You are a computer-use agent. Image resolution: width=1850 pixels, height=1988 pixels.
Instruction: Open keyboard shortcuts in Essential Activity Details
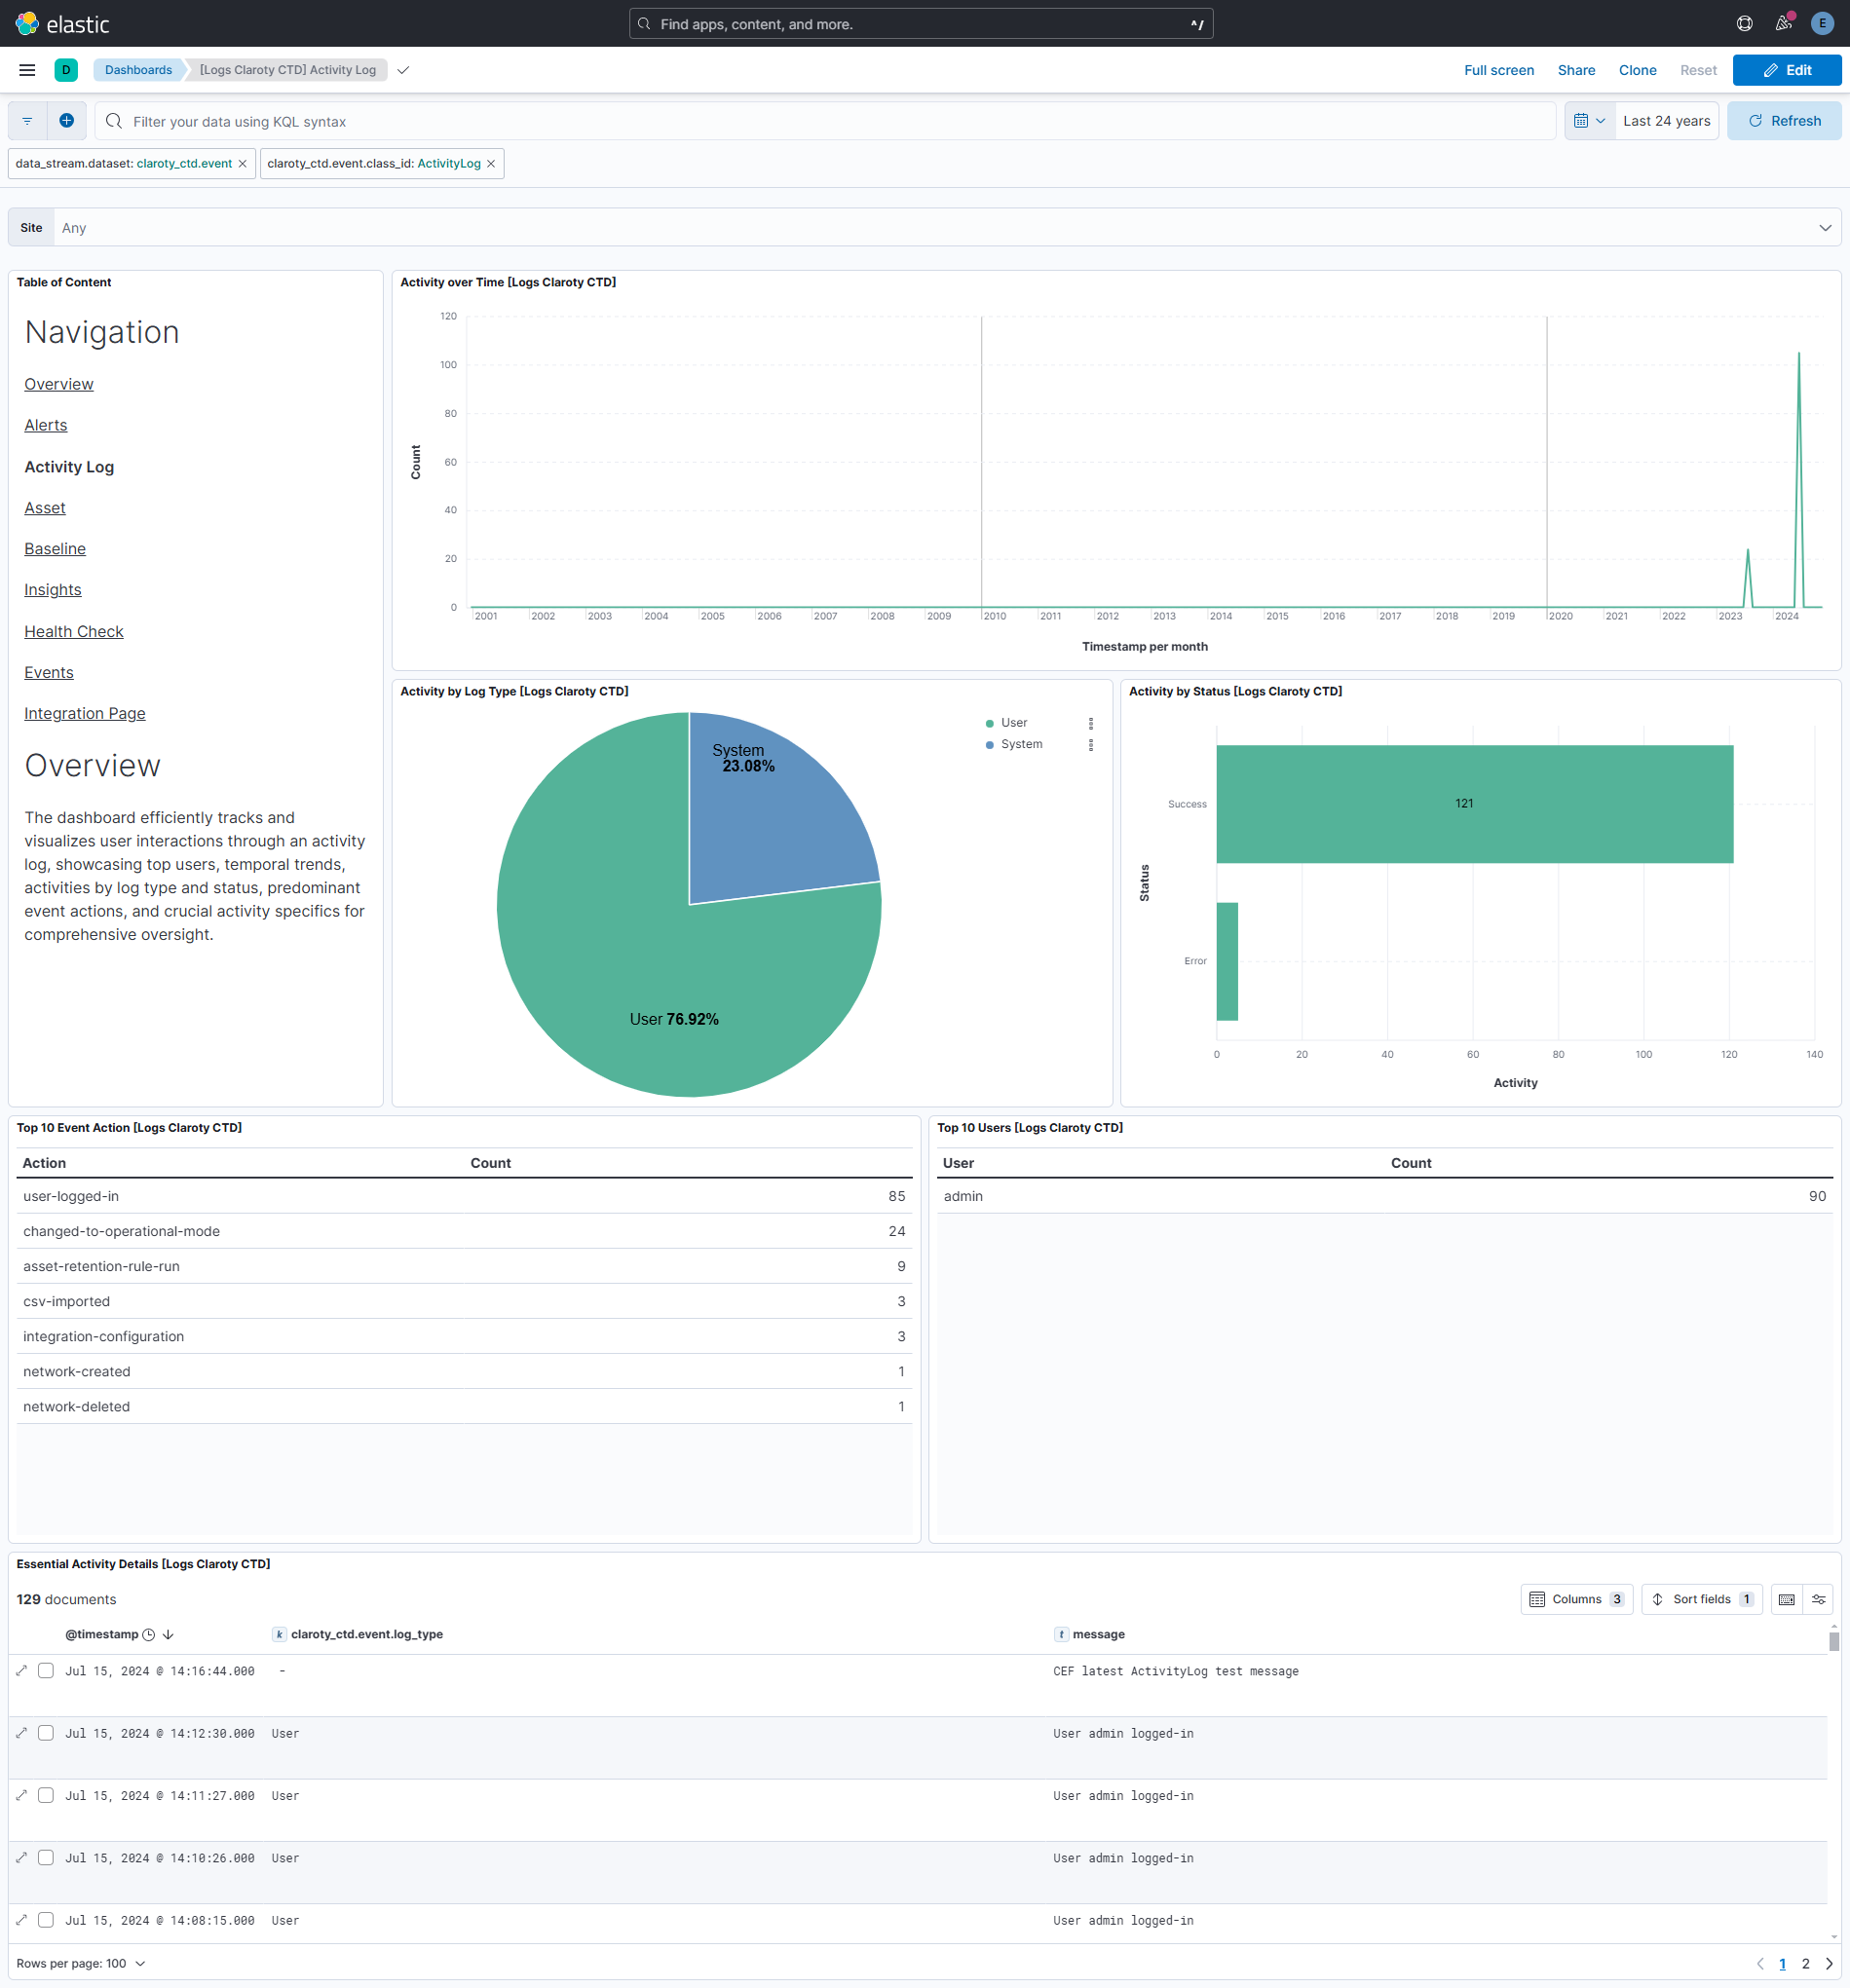[x=1787, y=1599]
